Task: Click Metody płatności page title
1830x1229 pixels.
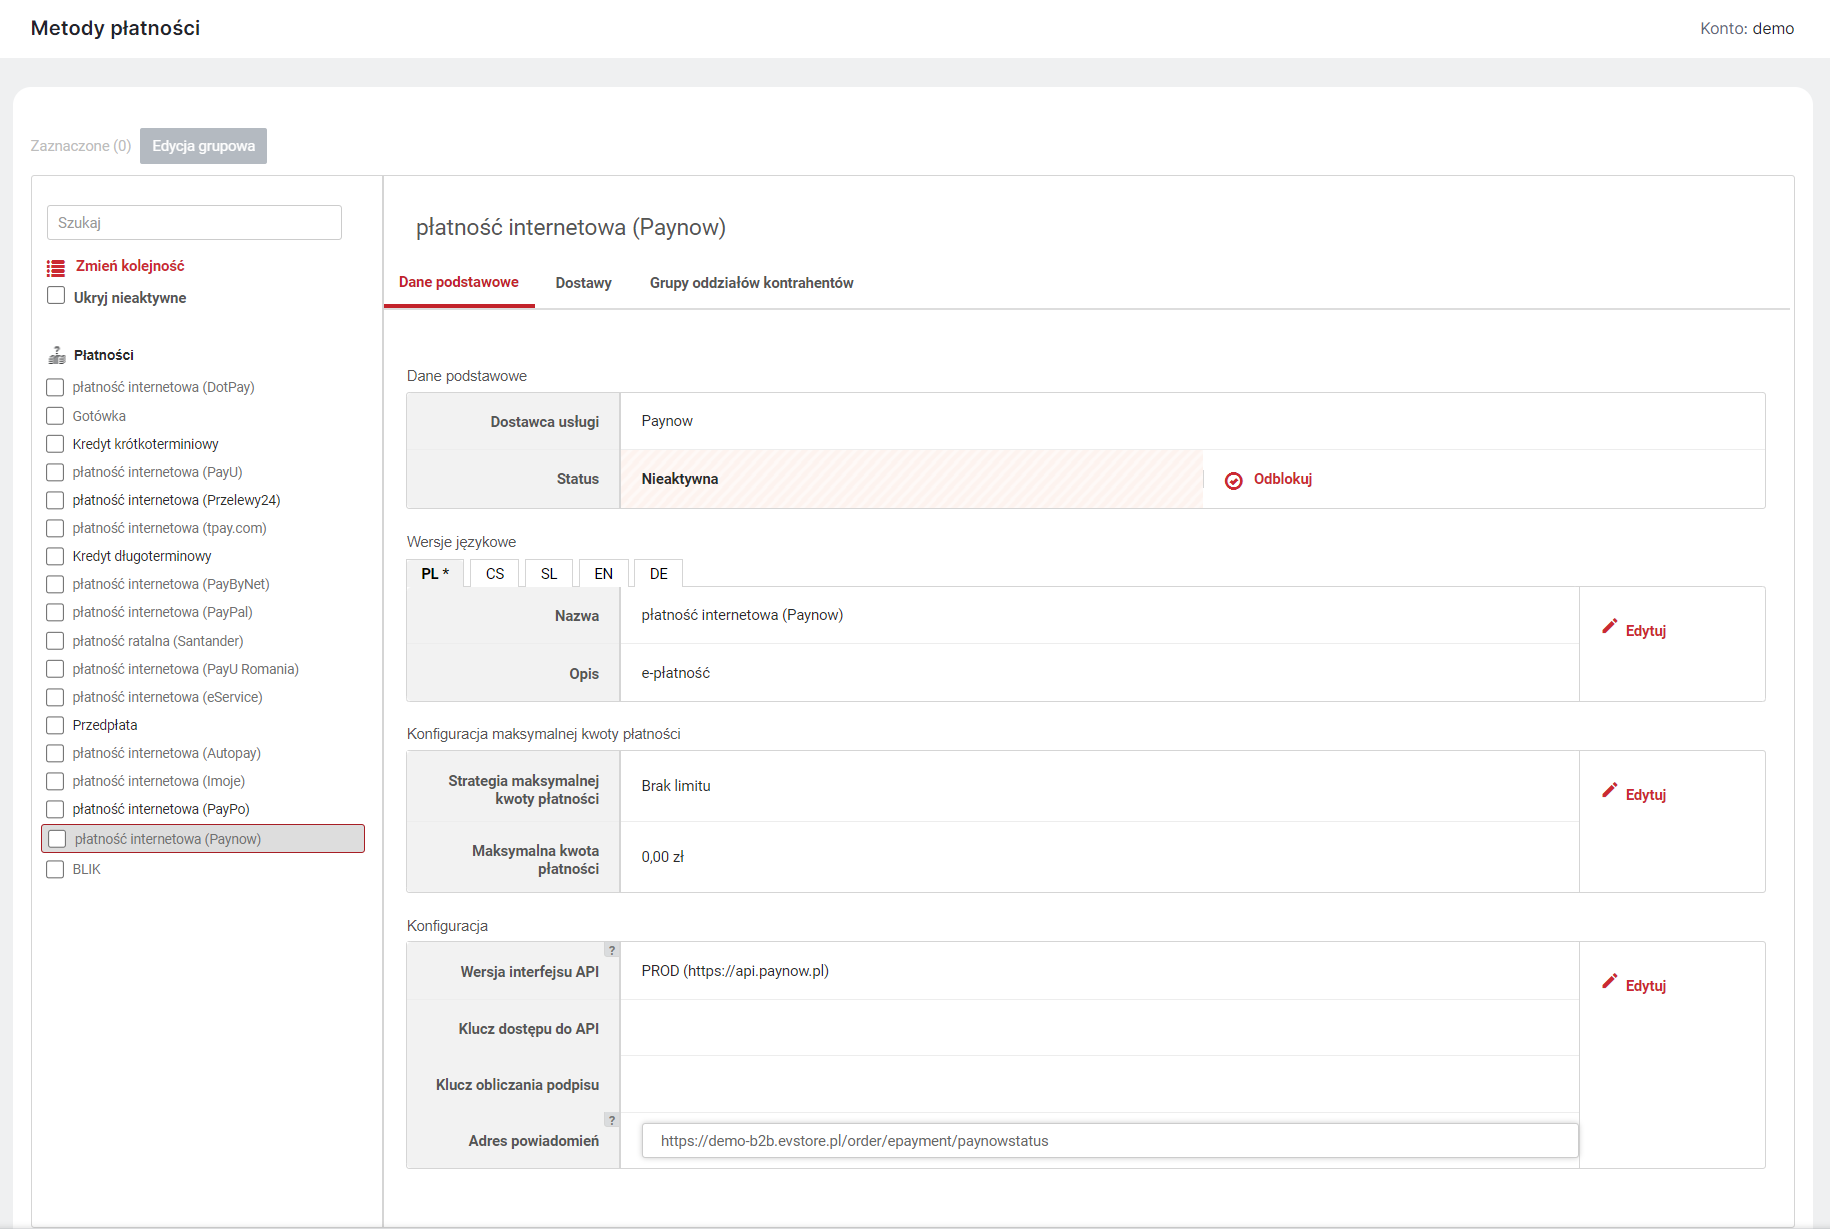Action: [x=115, y=28]
